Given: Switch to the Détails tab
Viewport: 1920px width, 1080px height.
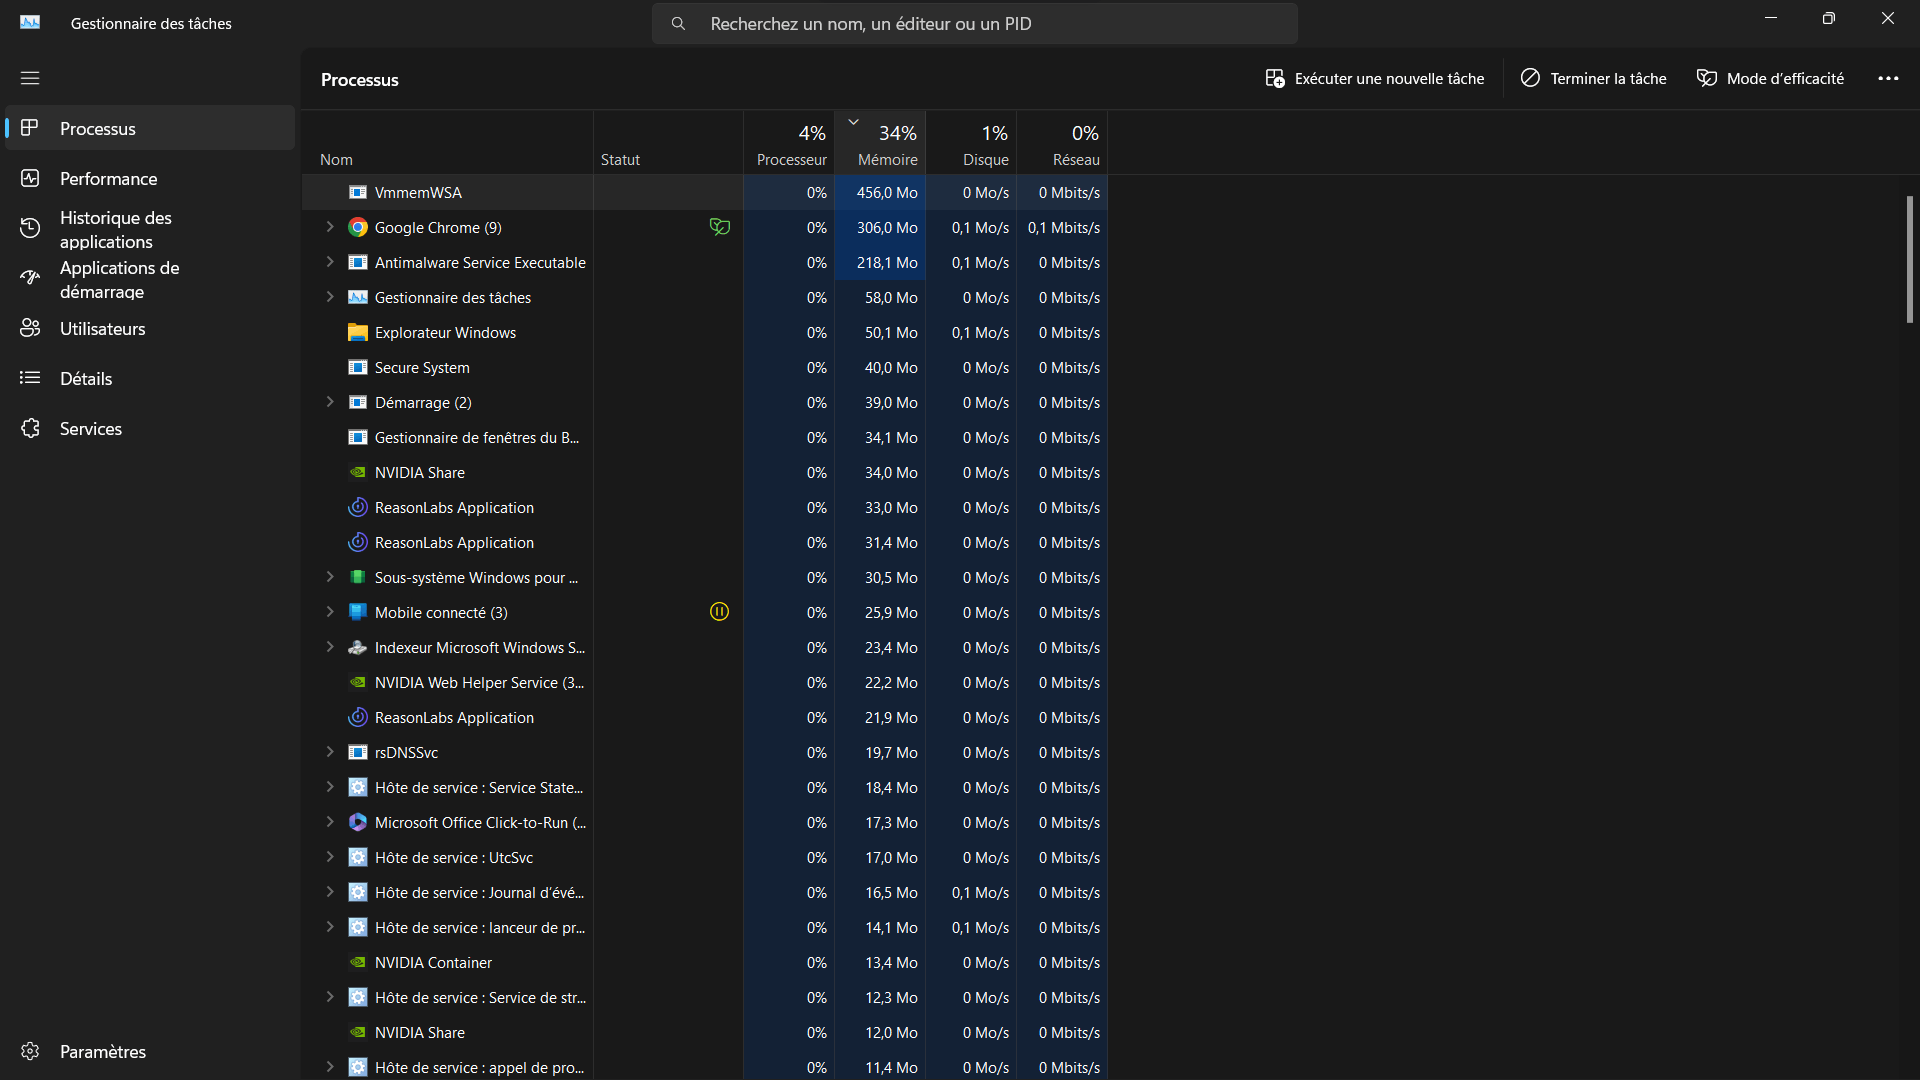Looking at the screenshot, I should coord(86,378).
